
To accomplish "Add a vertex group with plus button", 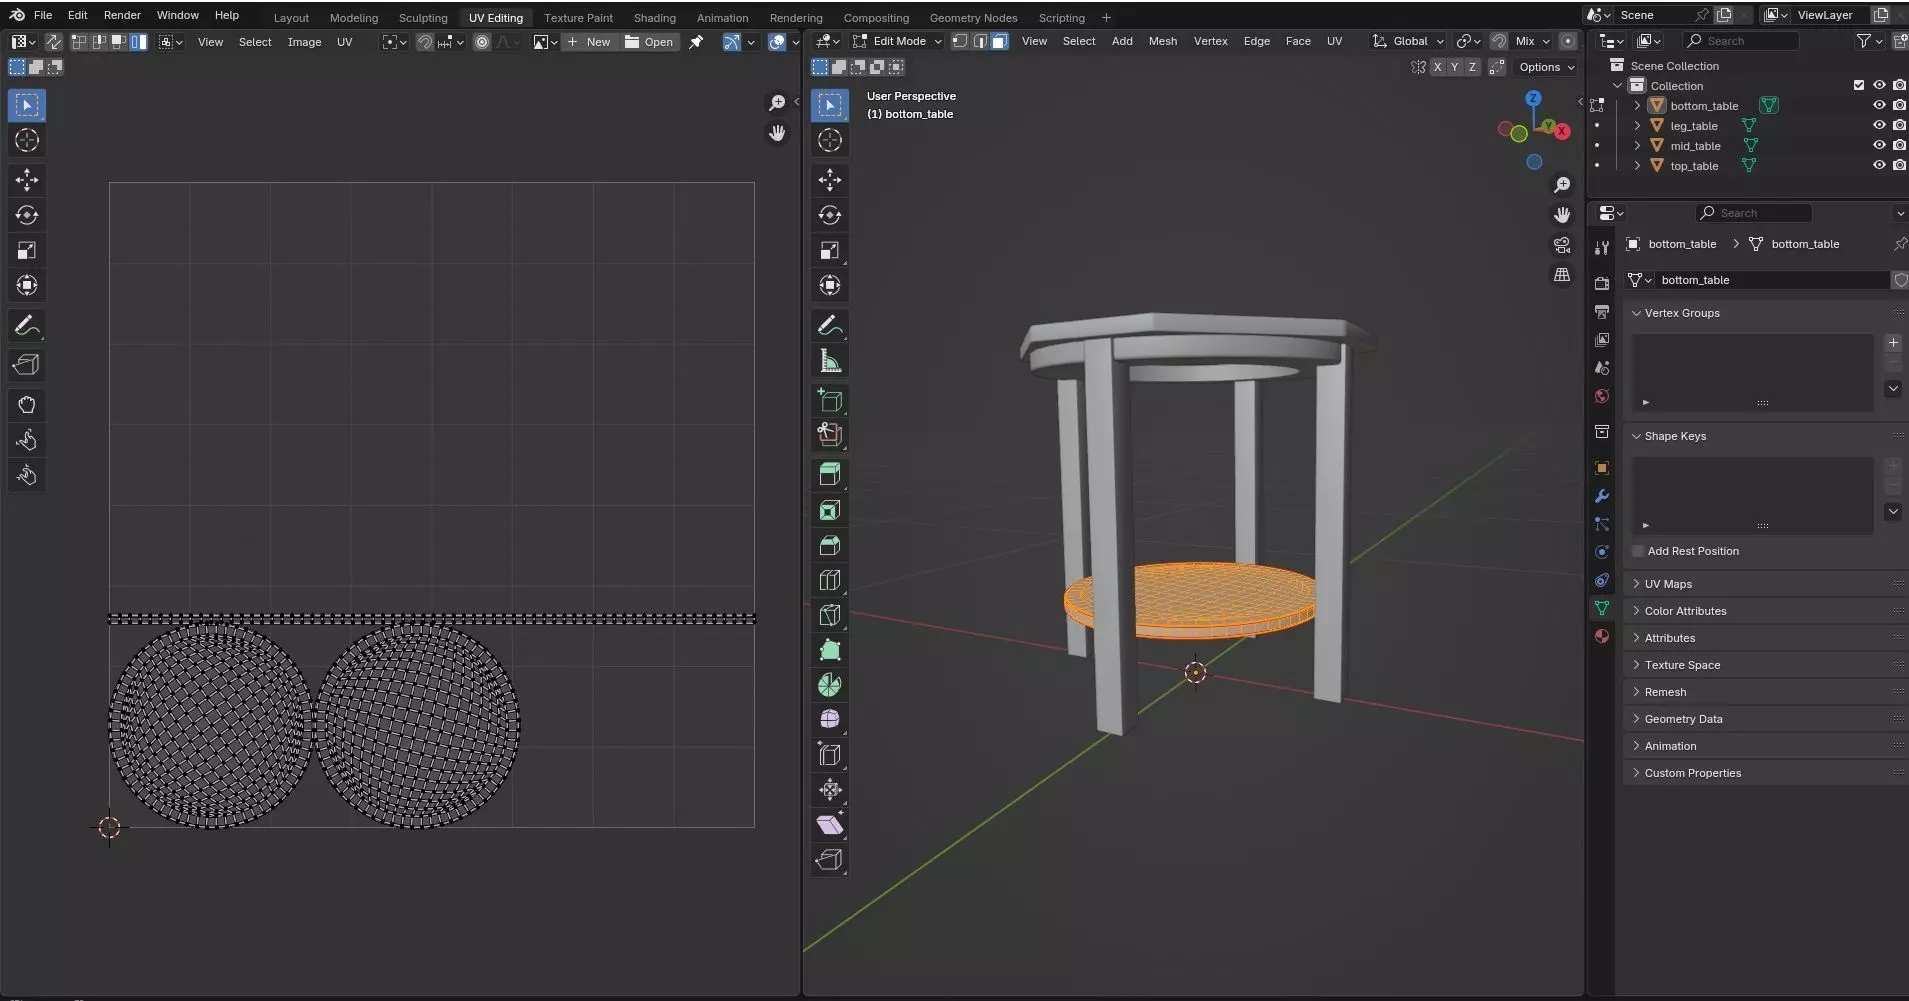I will tap(1893, 343).
